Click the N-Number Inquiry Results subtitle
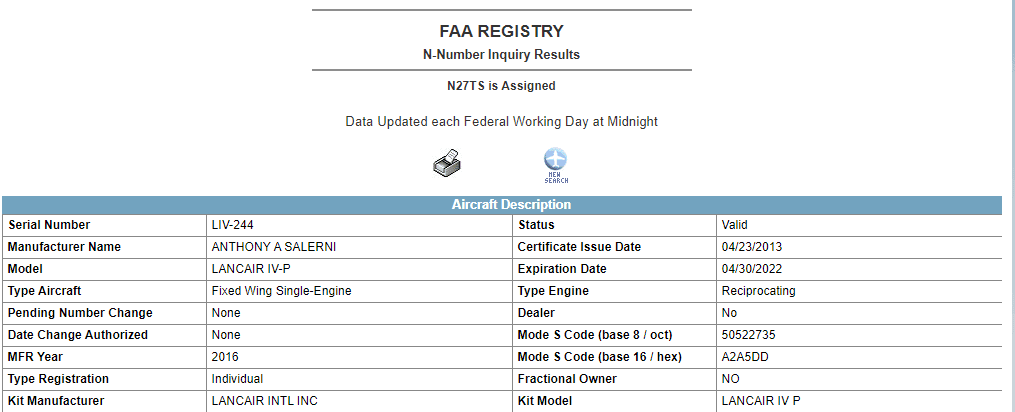Image resolution: width=1015 pixels, height=412 pixels. [502, 55]
